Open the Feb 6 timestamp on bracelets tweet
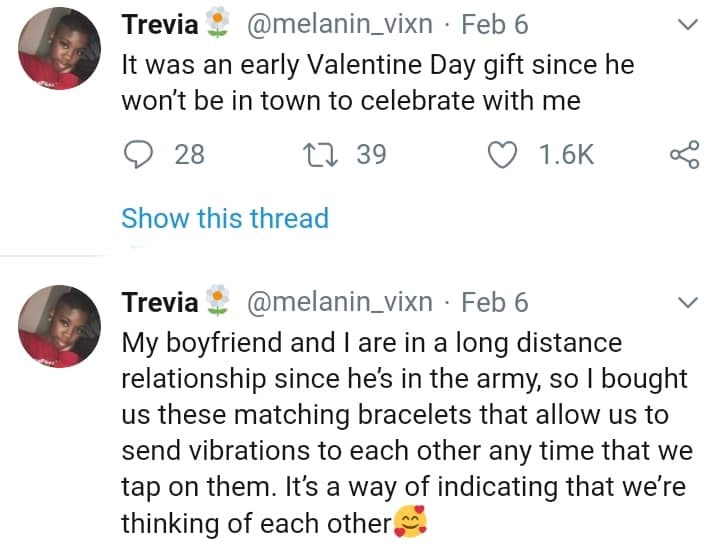This screenshot has height=559, width=720. (x=494, y=302)
